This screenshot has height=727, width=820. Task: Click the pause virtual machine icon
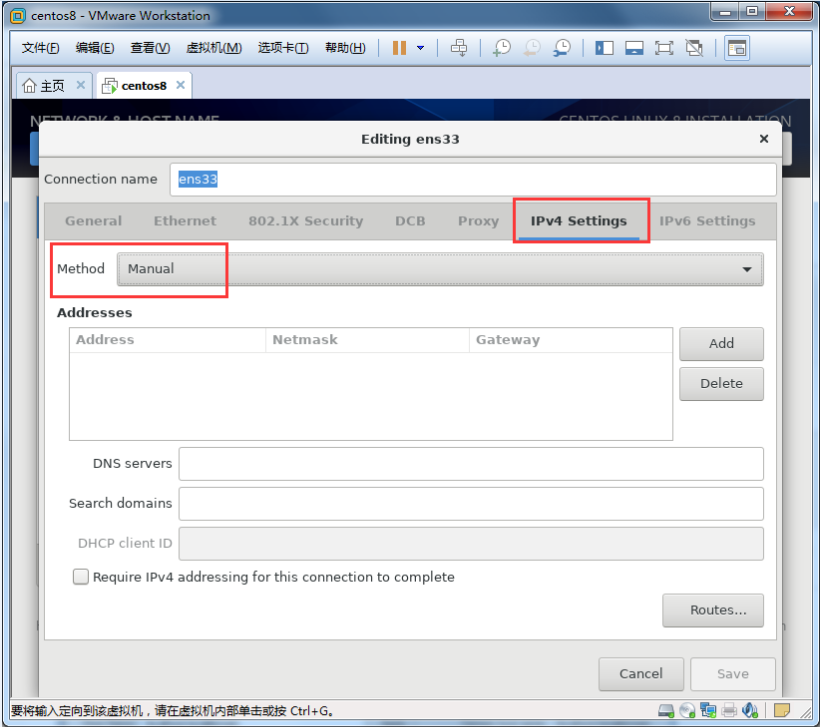pos(399,48)
